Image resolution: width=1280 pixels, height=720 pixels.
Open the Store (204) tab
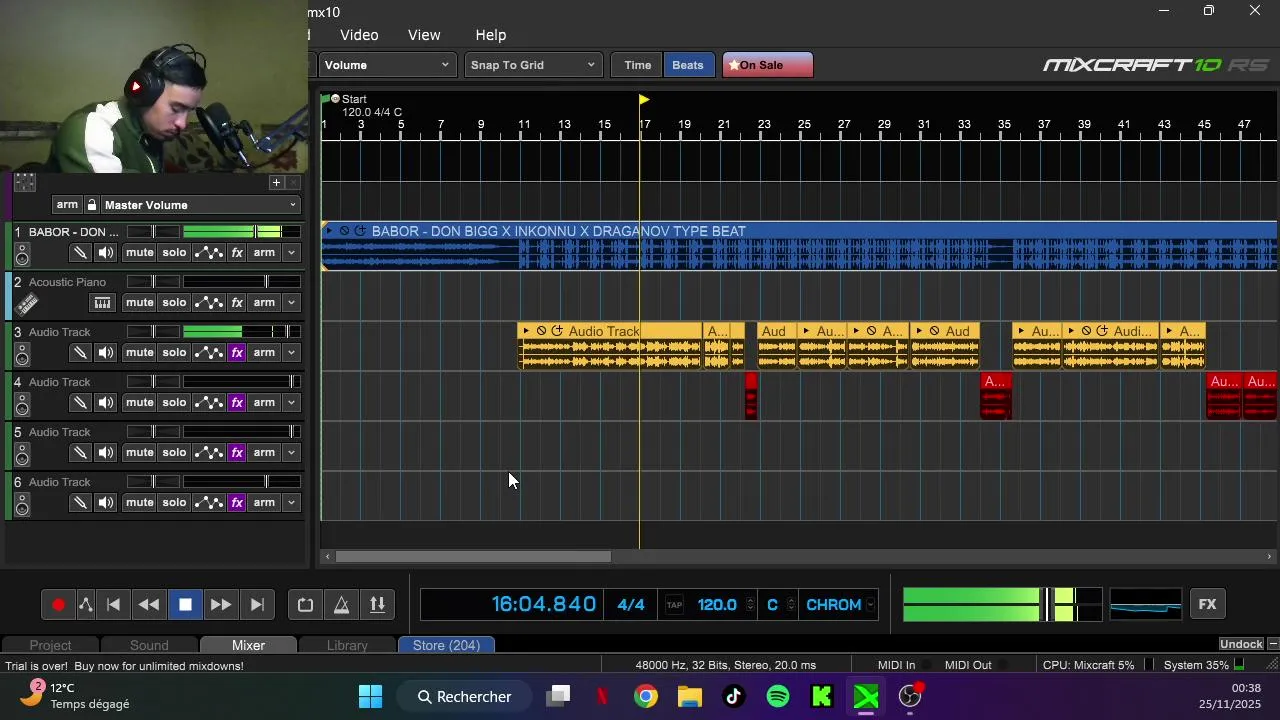coord(446,645)
